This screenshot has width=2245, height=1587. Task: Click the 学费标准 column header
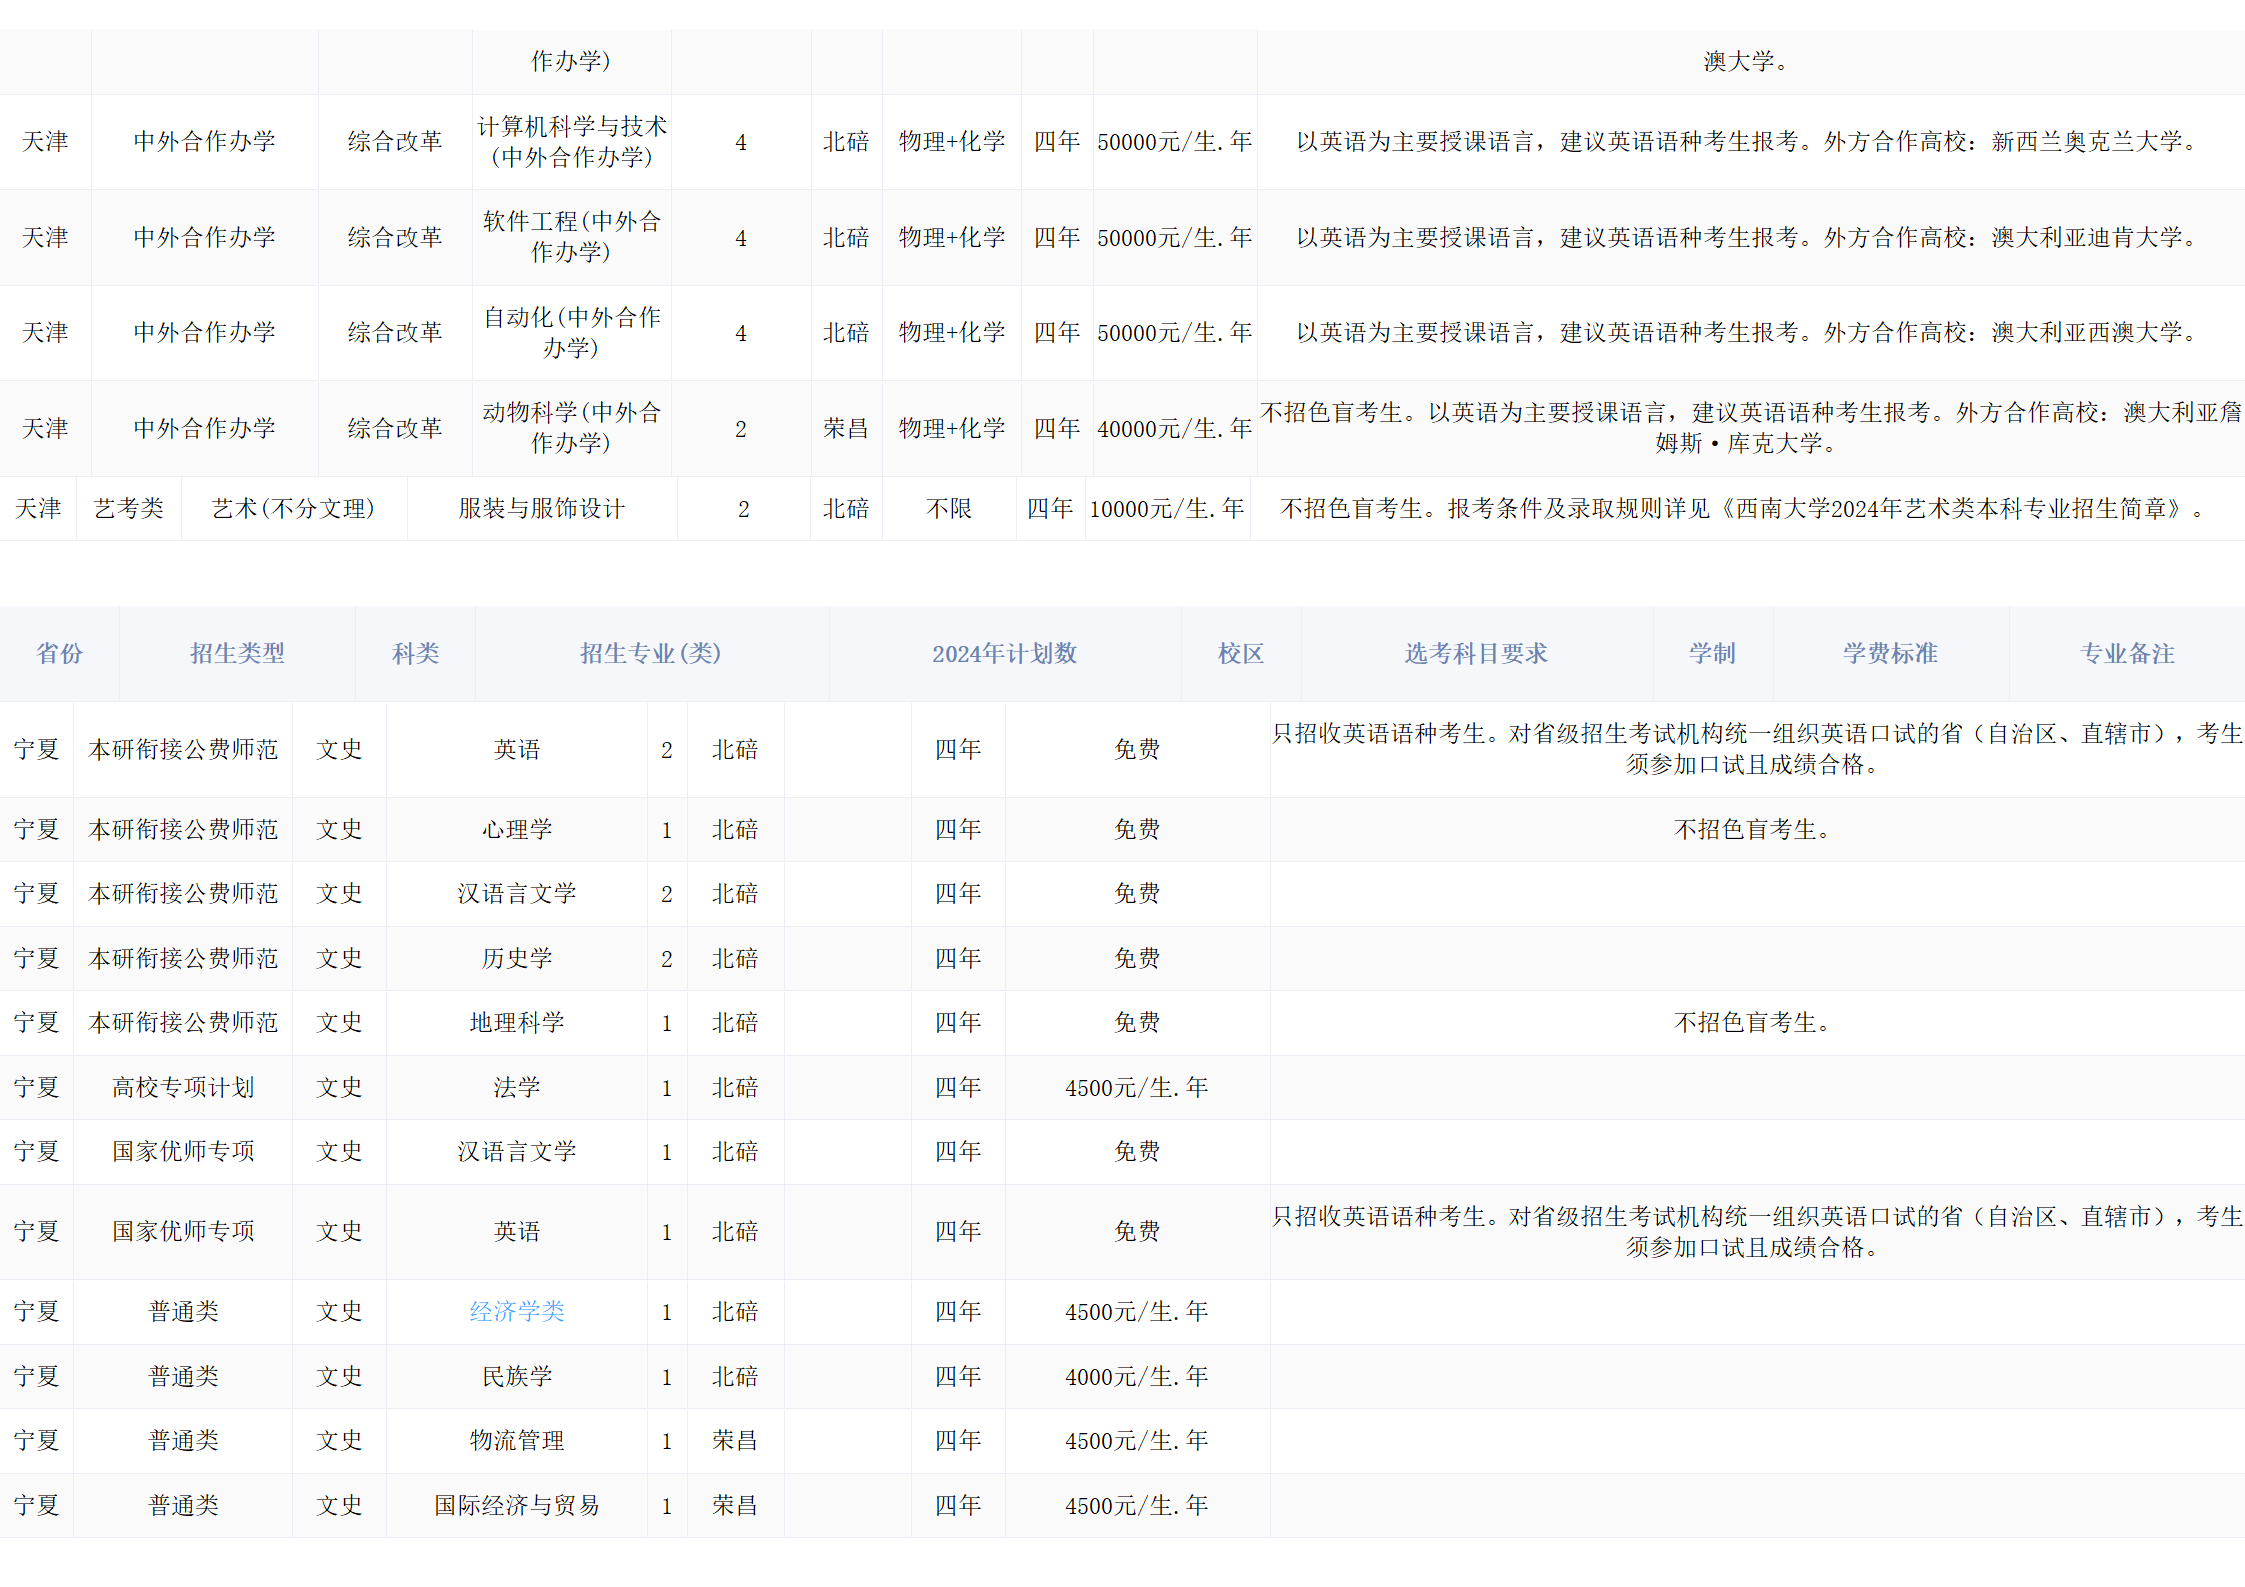[1890, 653]
